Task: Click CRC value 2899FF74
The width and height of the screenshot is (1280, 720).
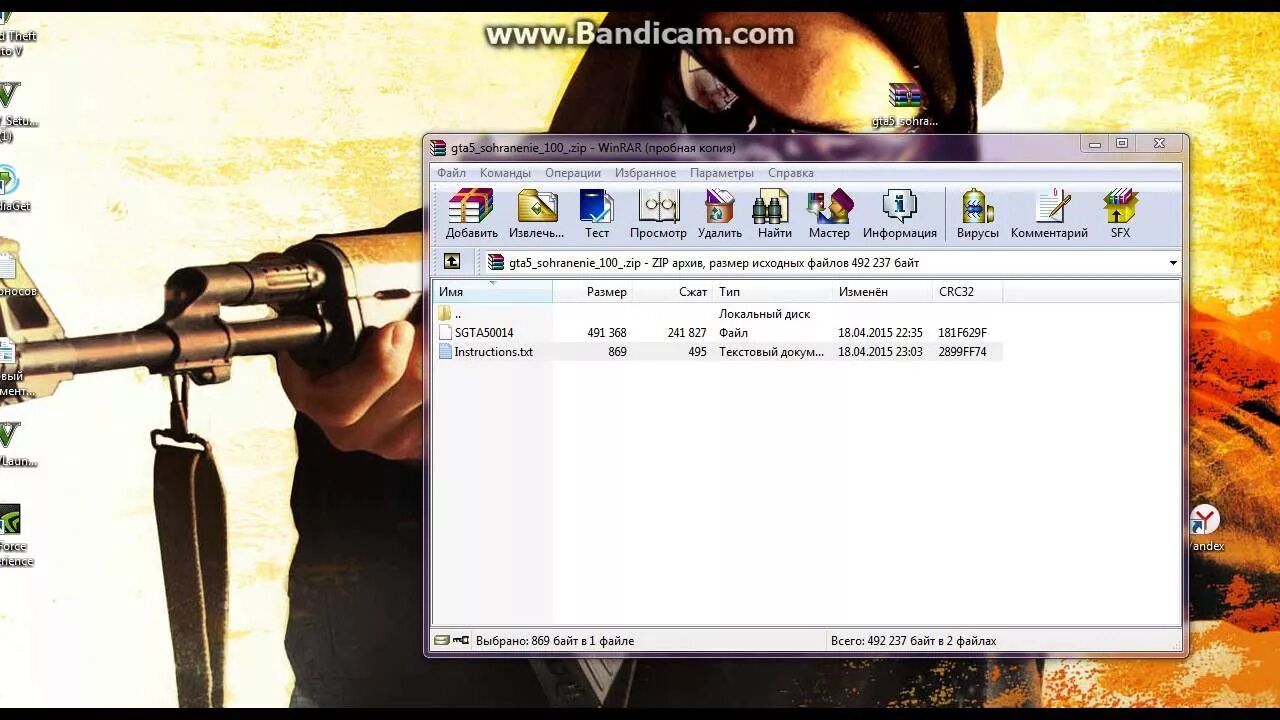Action: pyautogui.click(x=962, y=352)
